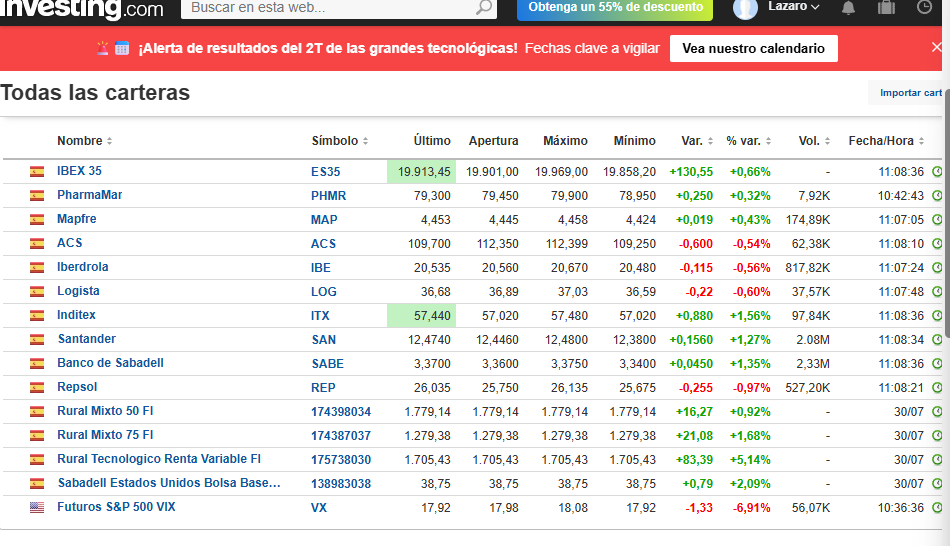
Task: Click the Spain flag beside IBEX 35
Action: 37,171
